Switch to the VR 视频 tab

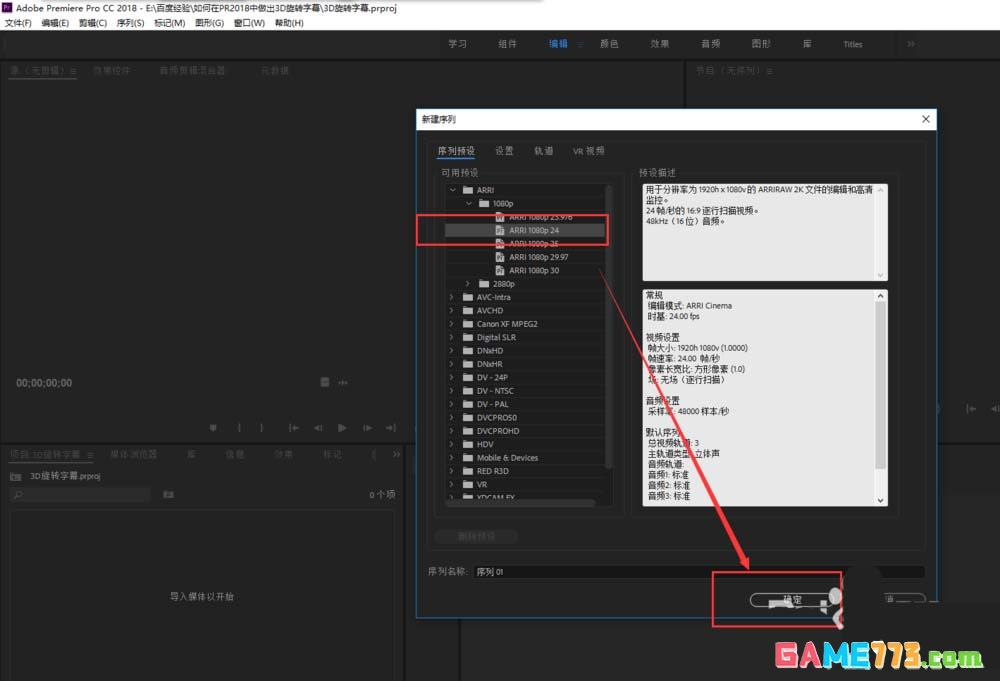point(588,151)
